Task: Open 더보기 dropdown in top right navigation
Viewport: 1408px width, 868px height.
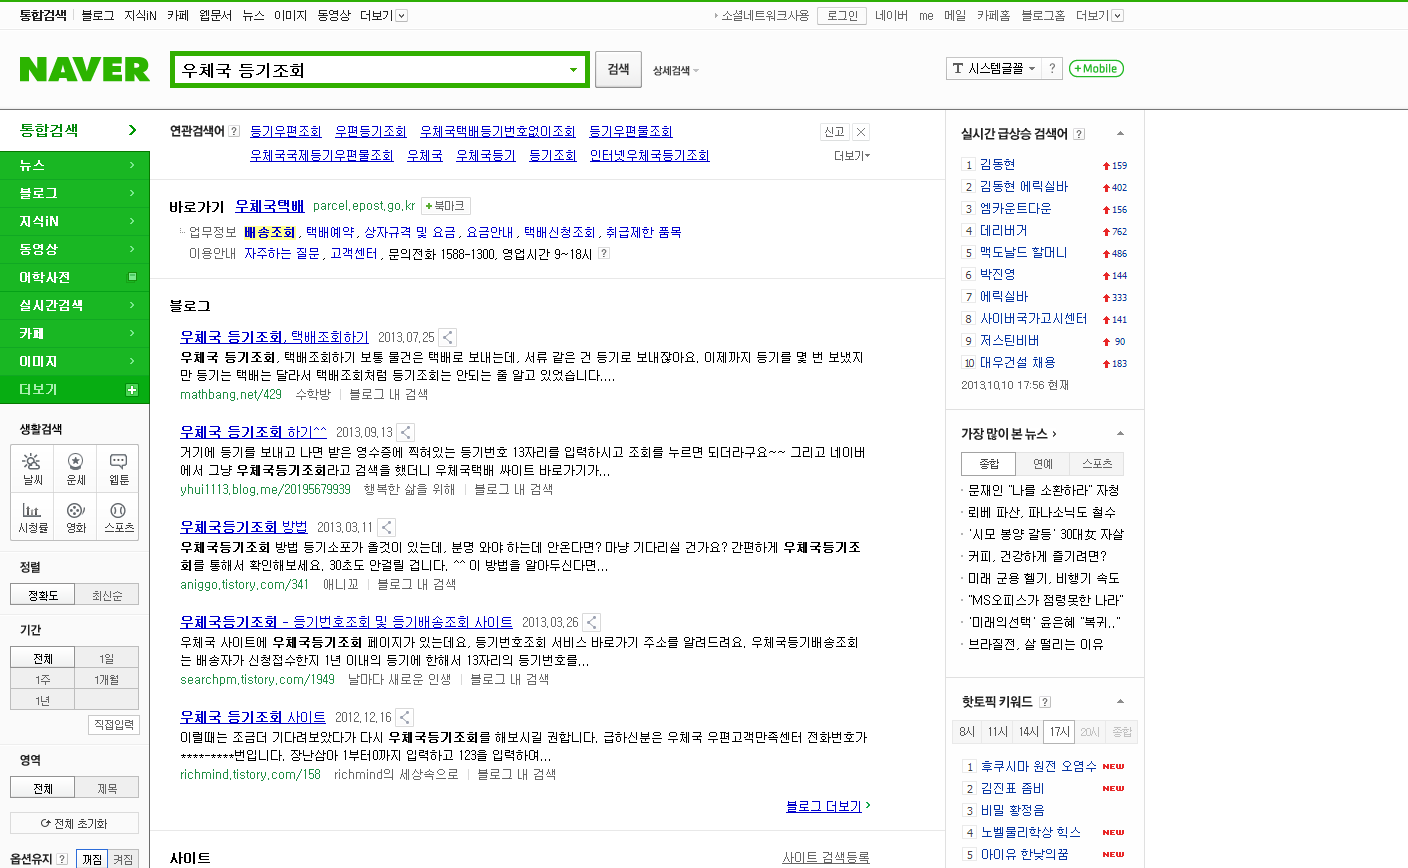Action: pyautogui.click(x=1099, y=15)
